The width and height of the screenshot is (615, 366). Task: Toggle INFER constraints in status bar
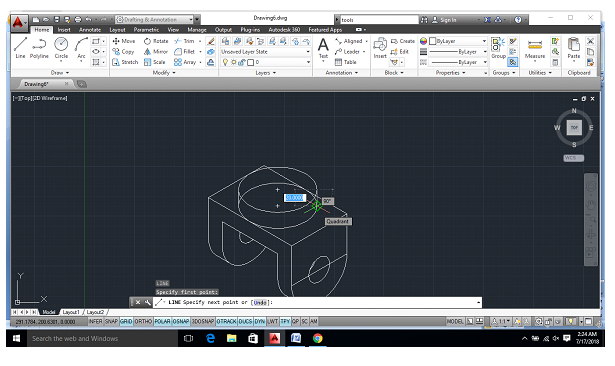[x=95, y=321]
